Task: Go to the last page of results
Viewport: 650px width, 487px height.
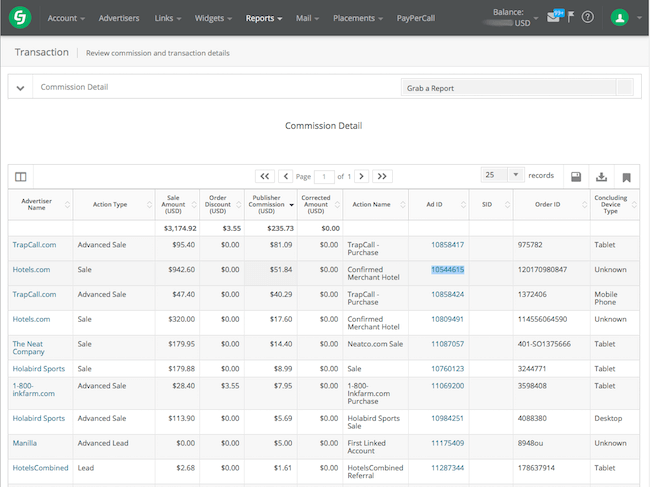Action: point(382,176)
